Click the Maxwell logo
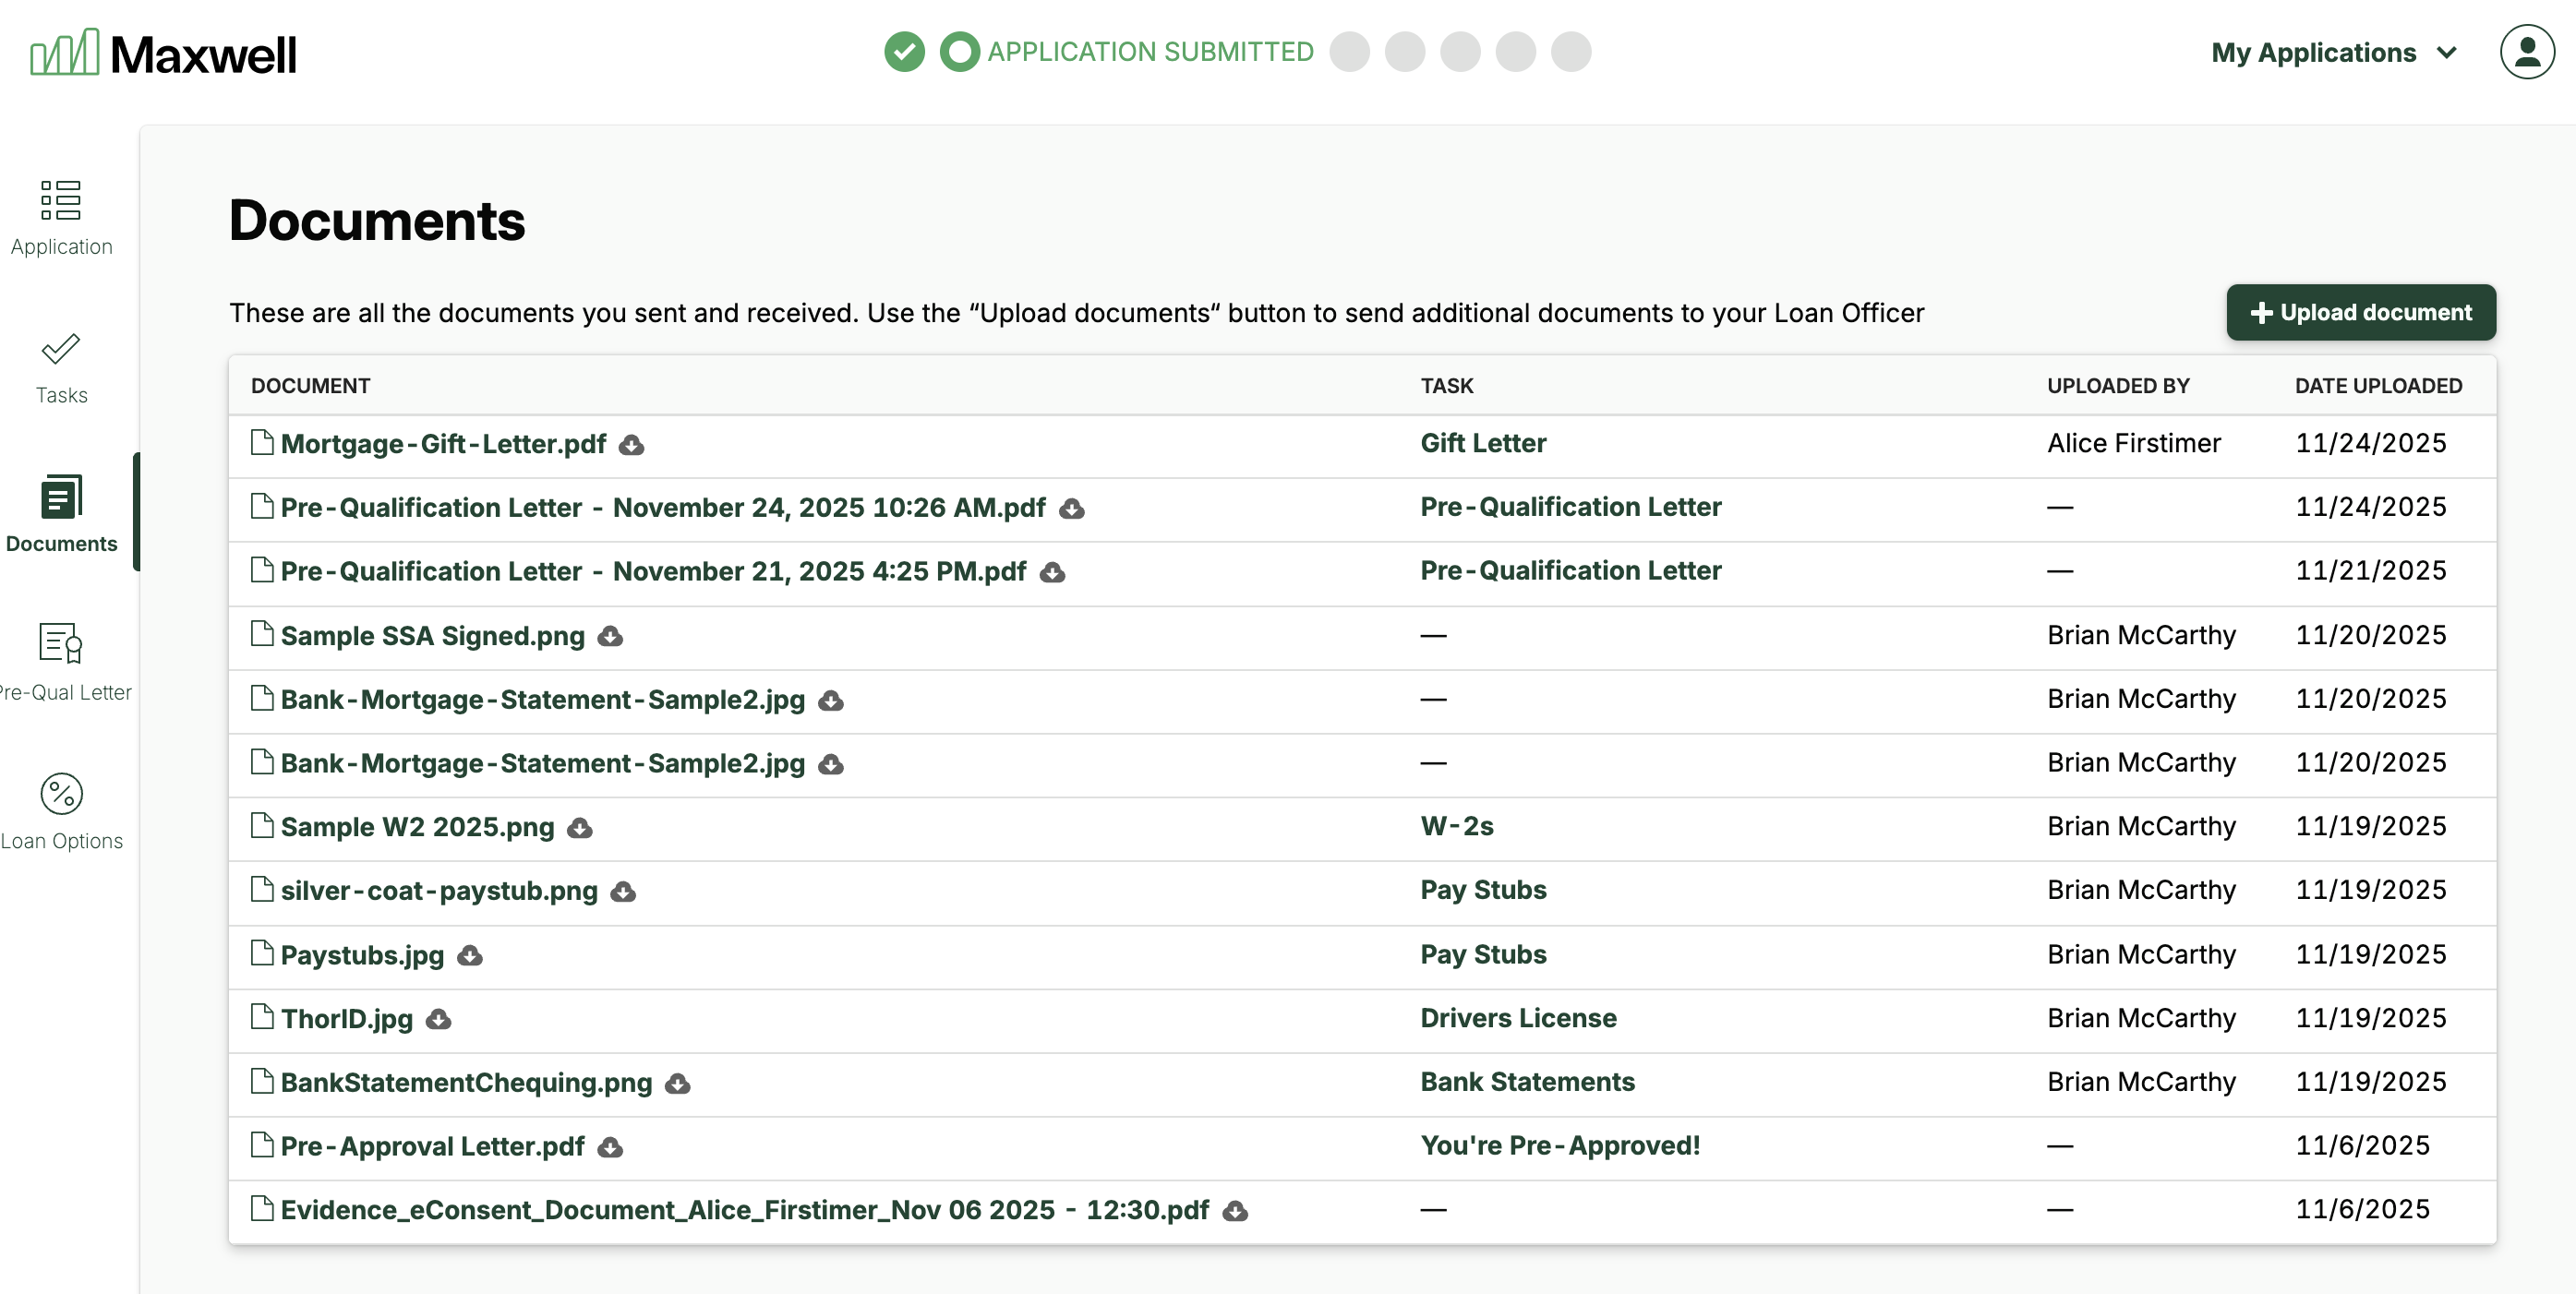Image resolution: width=2576 pixels, height=1294 pixels. tap(163, 52)
